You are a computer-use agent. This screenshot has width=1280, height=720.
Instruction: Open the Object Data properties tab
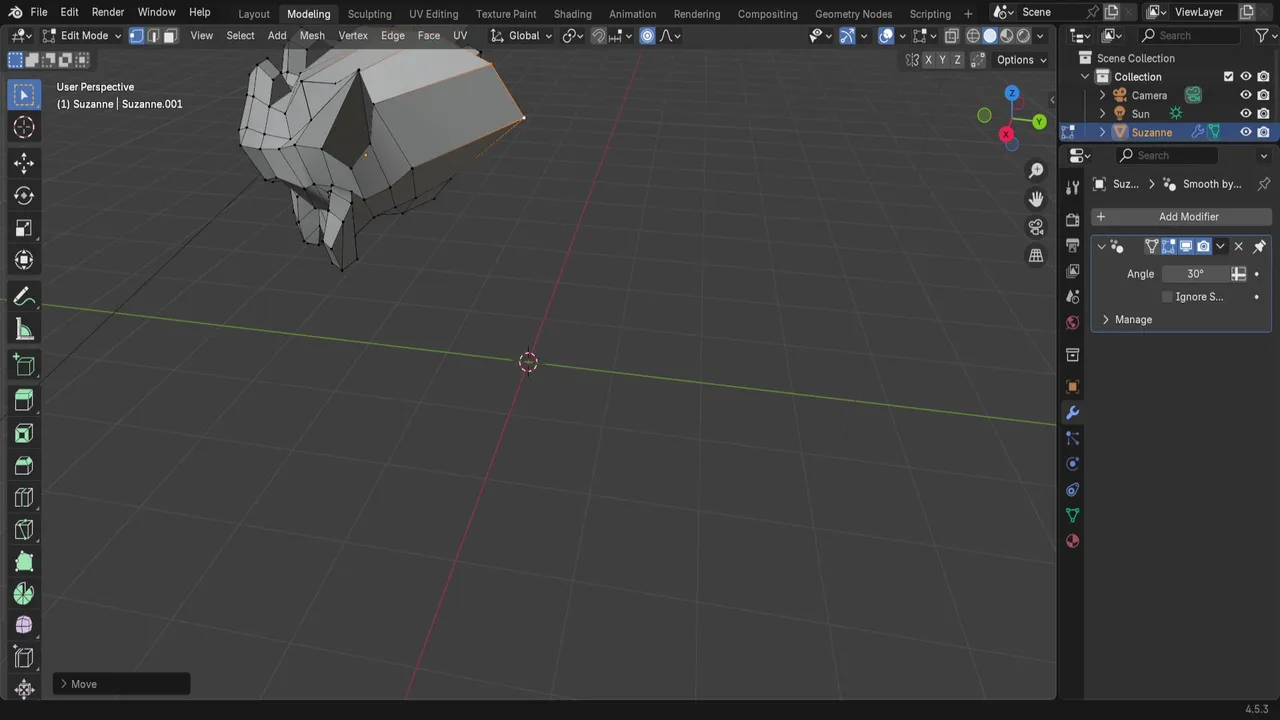[1072, 515]
